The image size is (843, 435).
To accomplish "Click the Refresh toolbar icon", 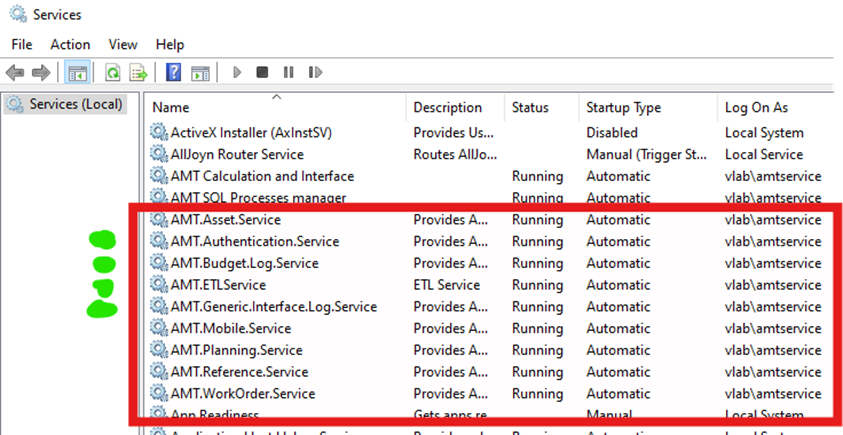I will point(113,72).
